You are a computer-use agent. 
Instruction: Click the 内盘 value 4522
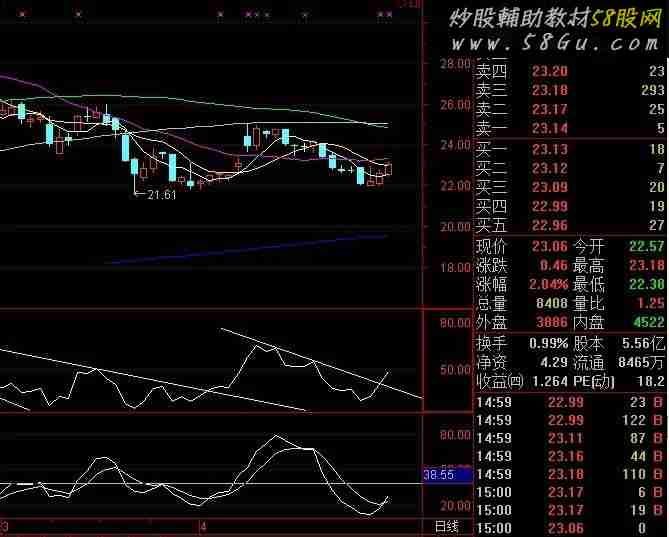pyautogui.click(x=649, y=322)
